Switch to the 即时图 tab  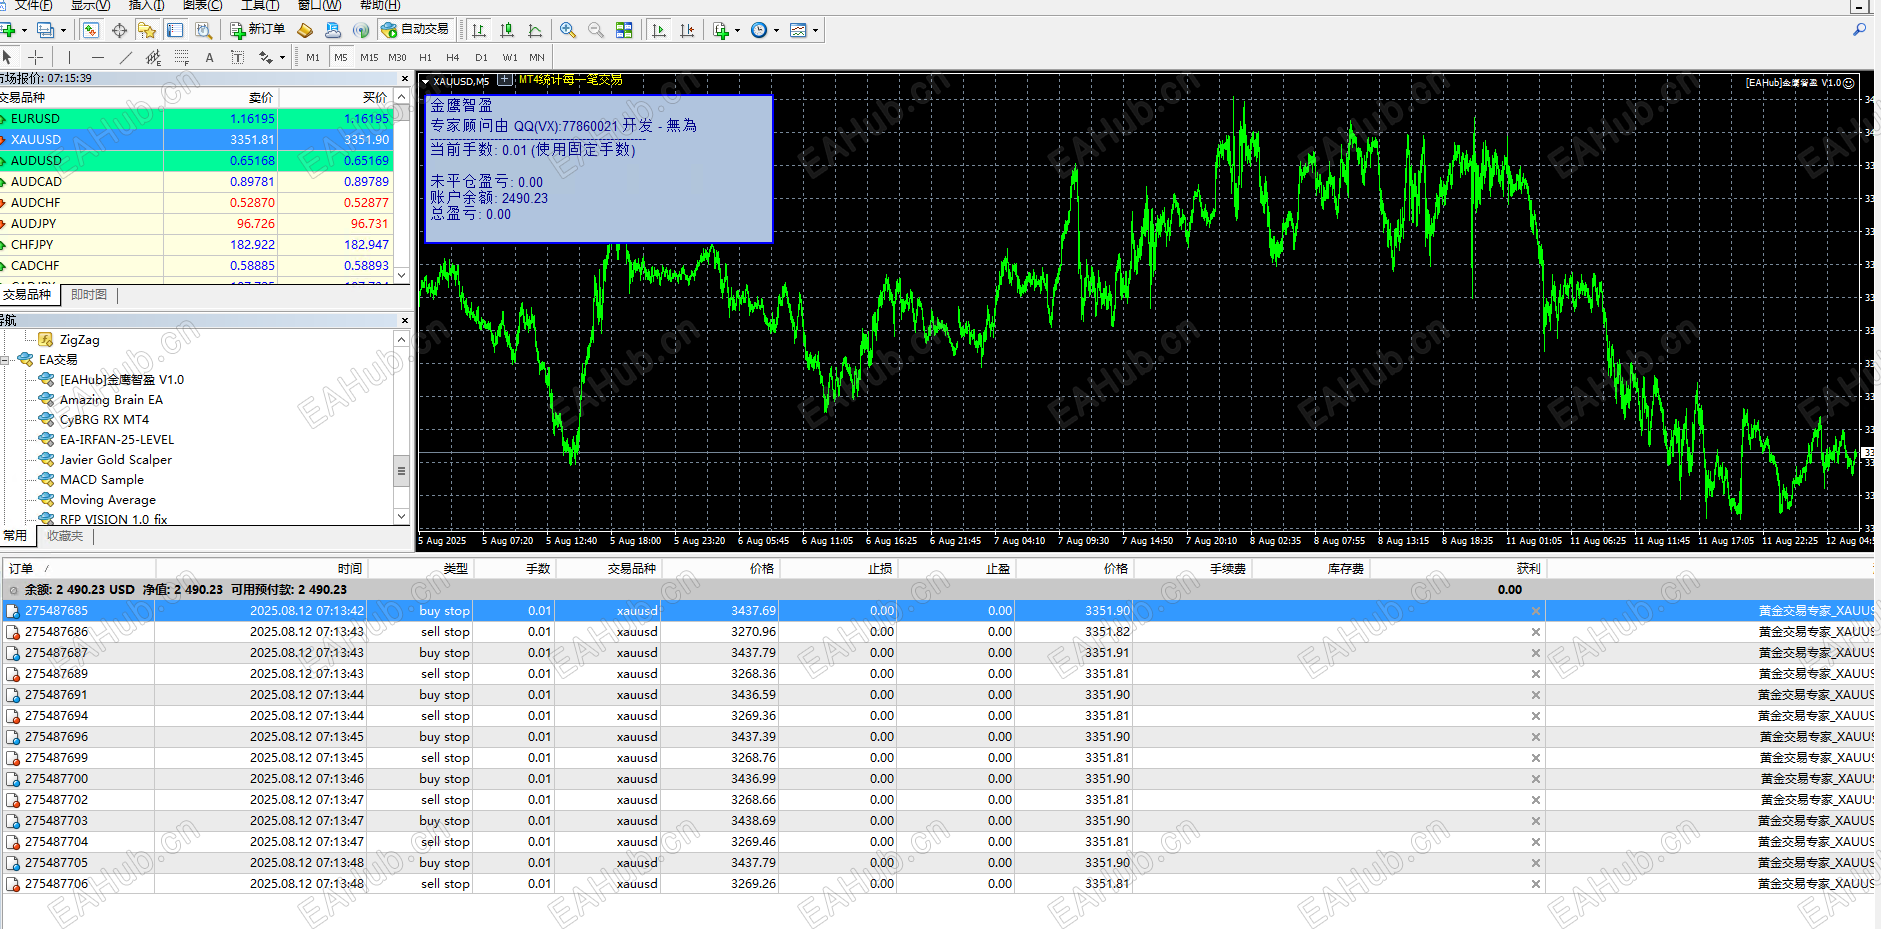pyautogui.click(x=89, y=295)
